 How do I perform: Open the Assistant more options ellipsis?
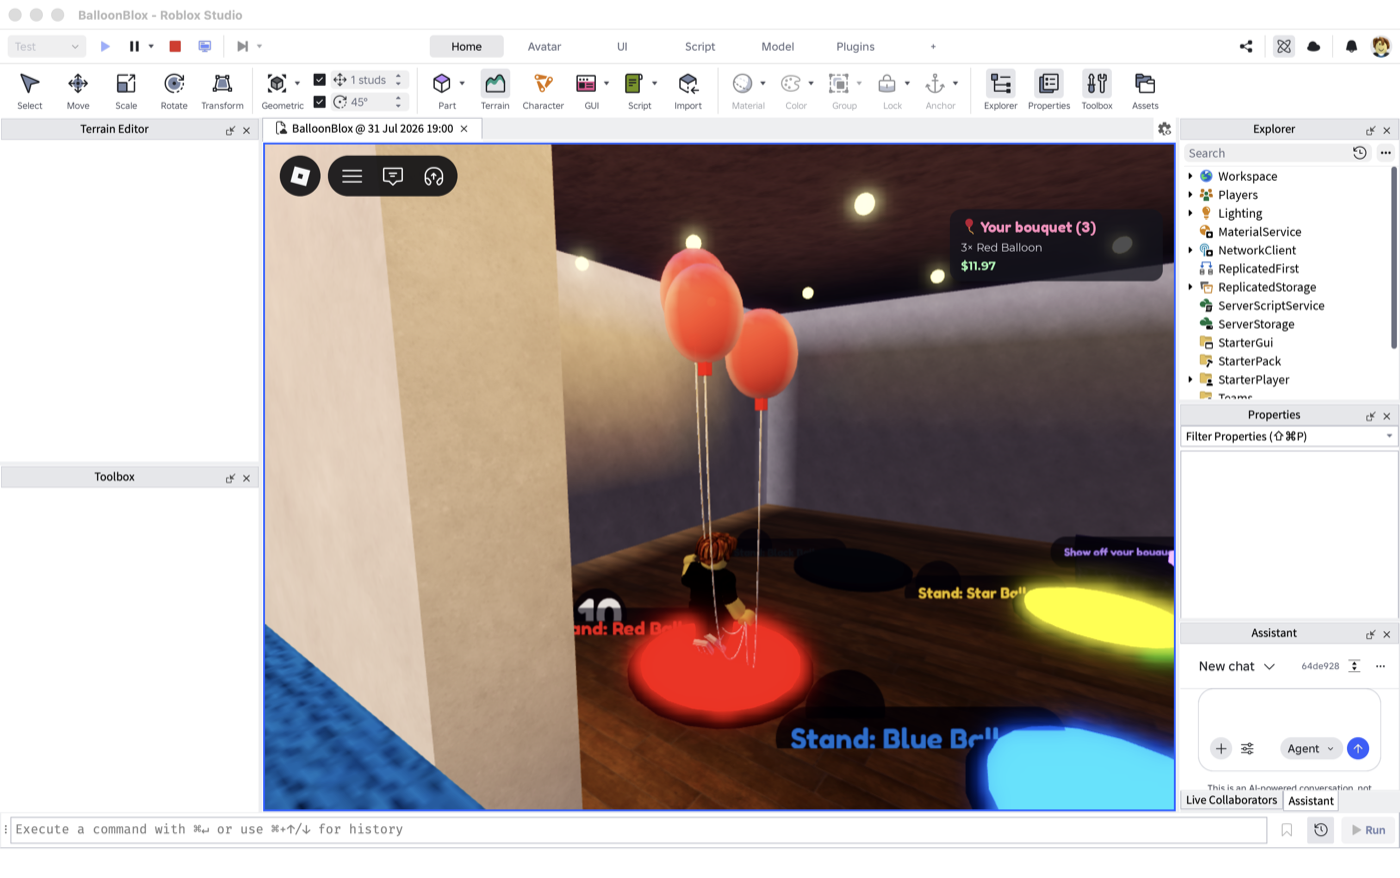[x=1380, y=666]
